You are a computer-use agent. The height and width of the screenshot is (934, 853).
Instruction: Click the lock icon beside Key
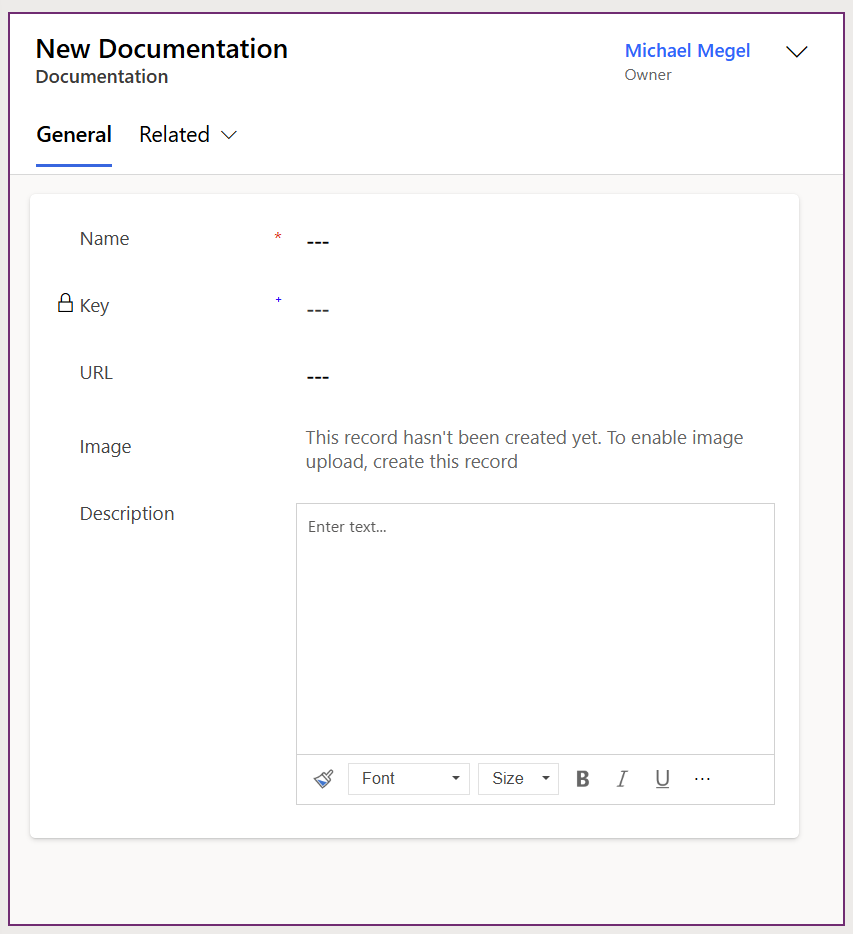(66, 303)
